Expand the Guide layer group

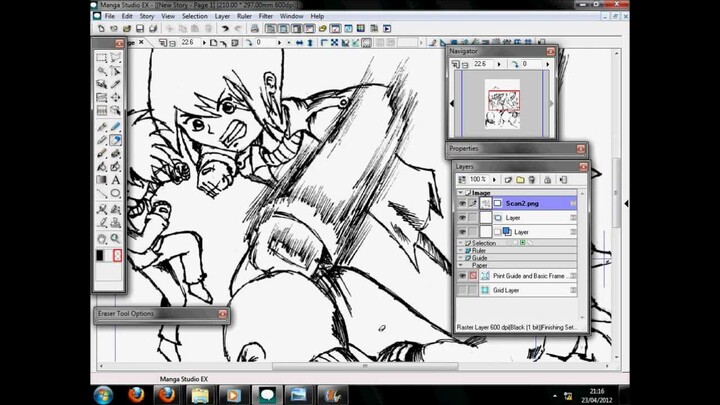click(461, 258)
